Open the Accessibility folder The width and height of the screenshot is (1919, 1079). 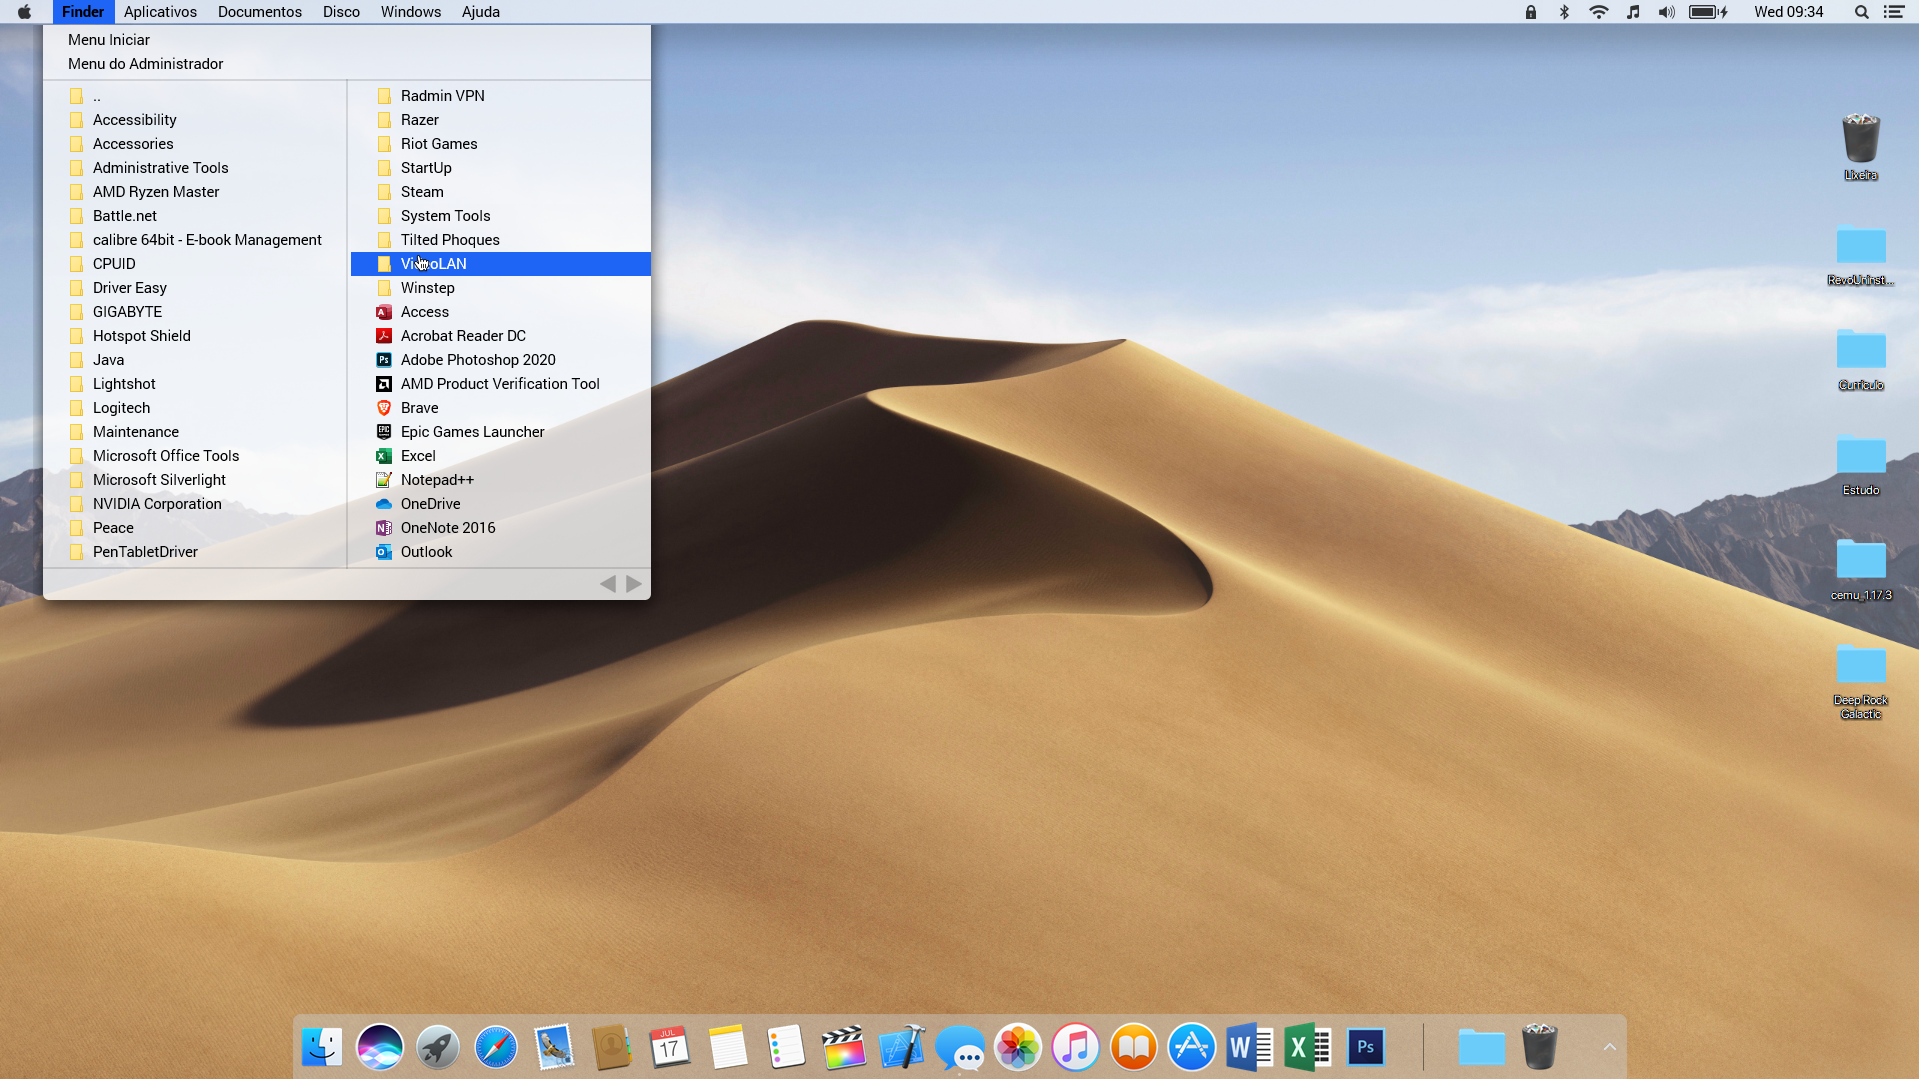click(195, 120)
